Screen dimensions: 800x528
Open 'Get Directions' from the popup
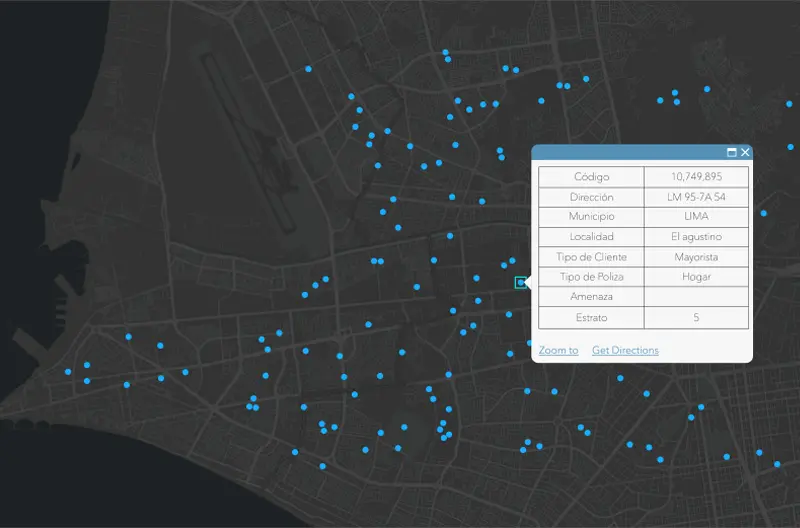coord(625,350)
